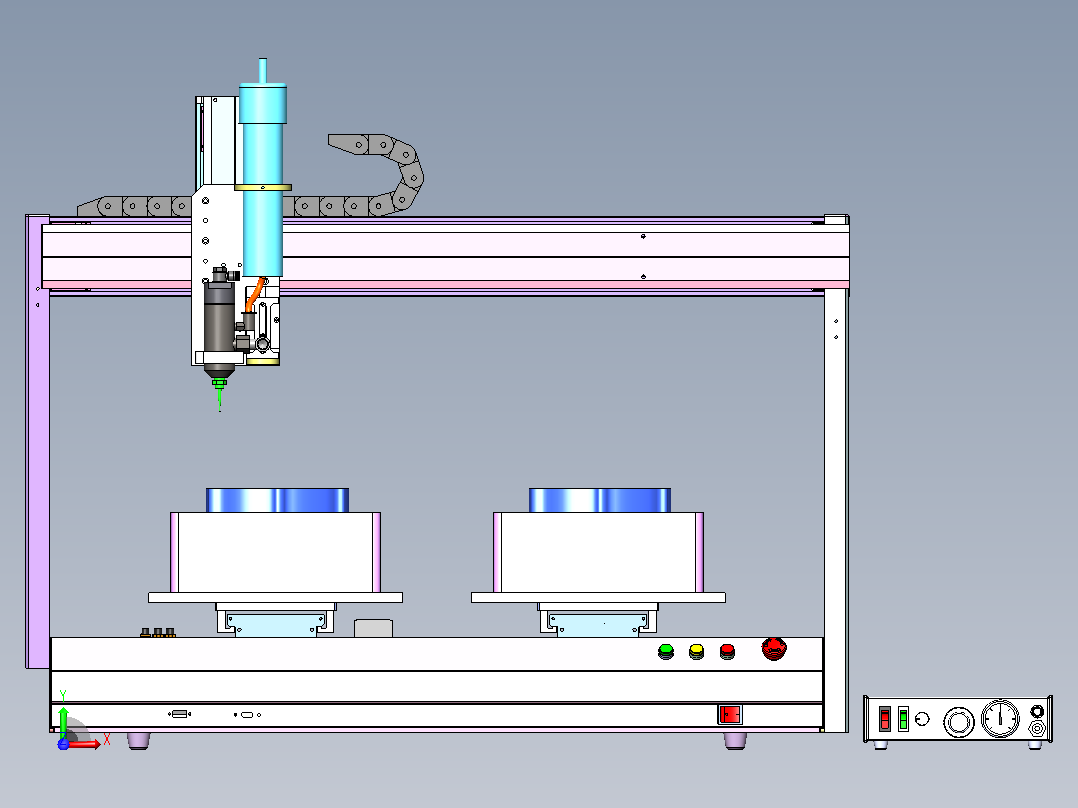
Task: Select the pressure gauge dial on the controller box
Action: [x=1000, y=719]
